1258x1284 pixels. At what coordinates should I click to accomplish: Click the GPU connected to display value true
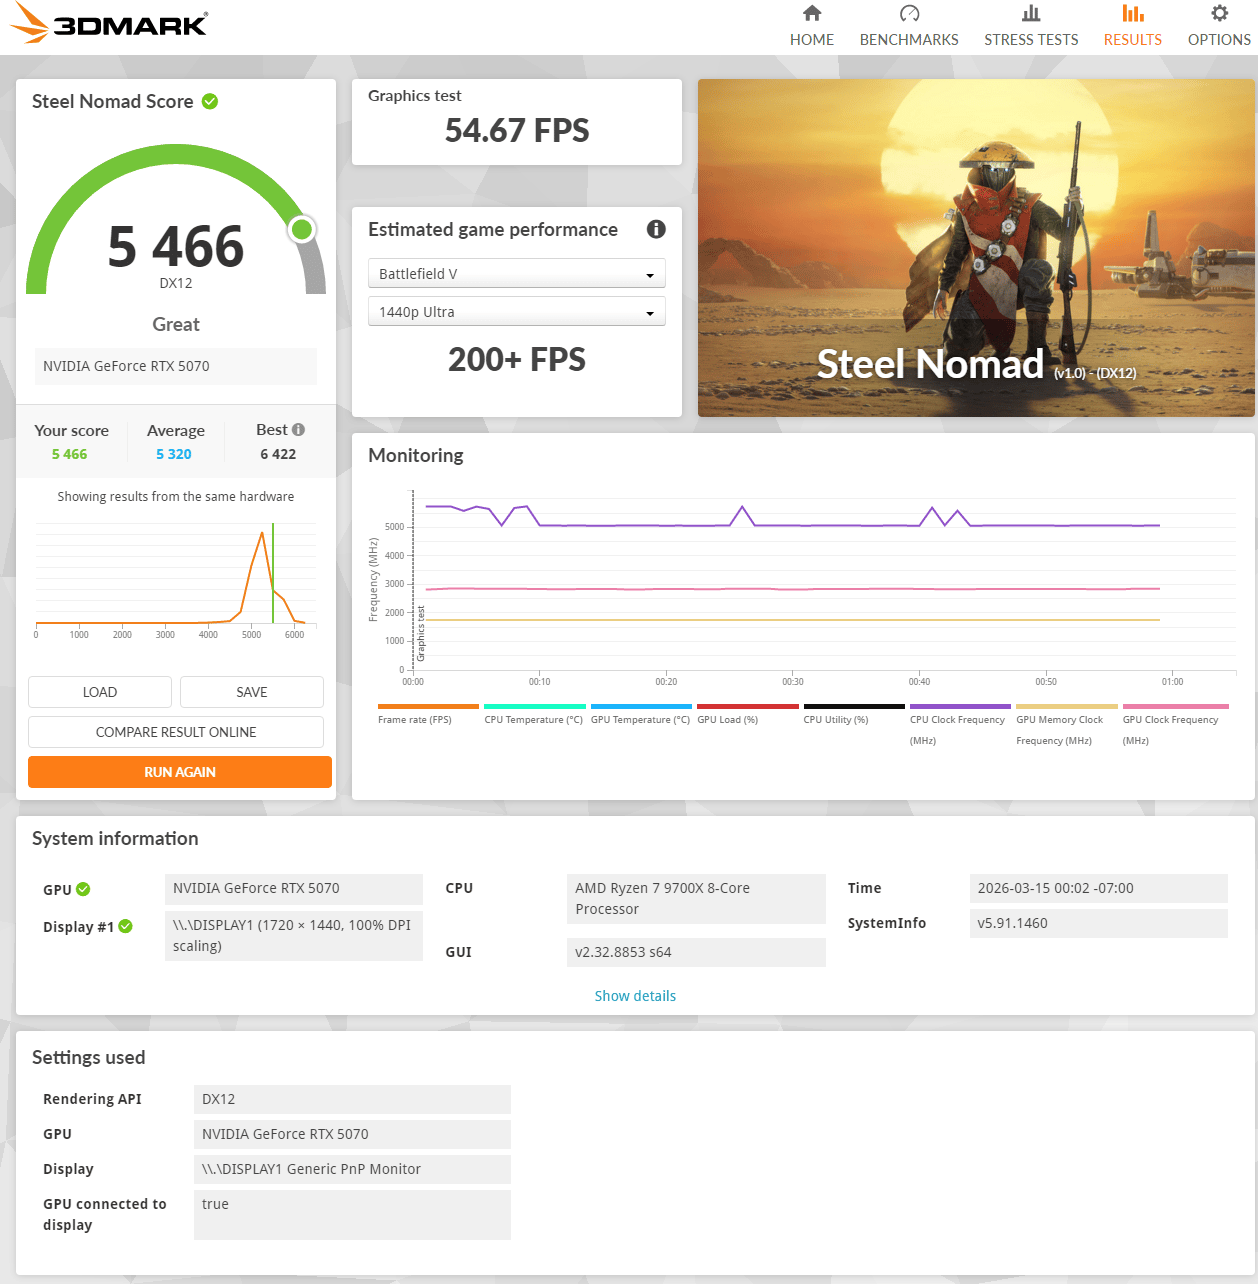[x=352, y=1215]
